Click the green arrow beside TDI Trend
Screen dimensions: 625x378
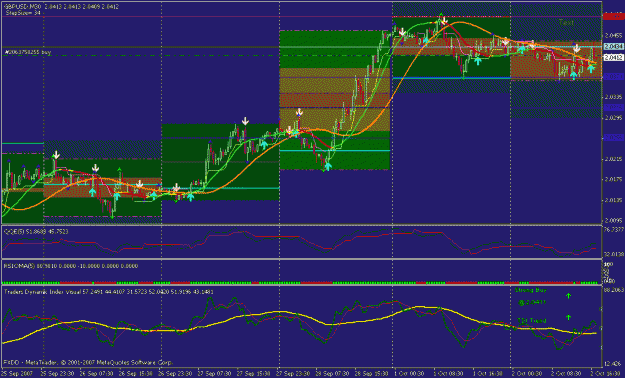[568, 317]
